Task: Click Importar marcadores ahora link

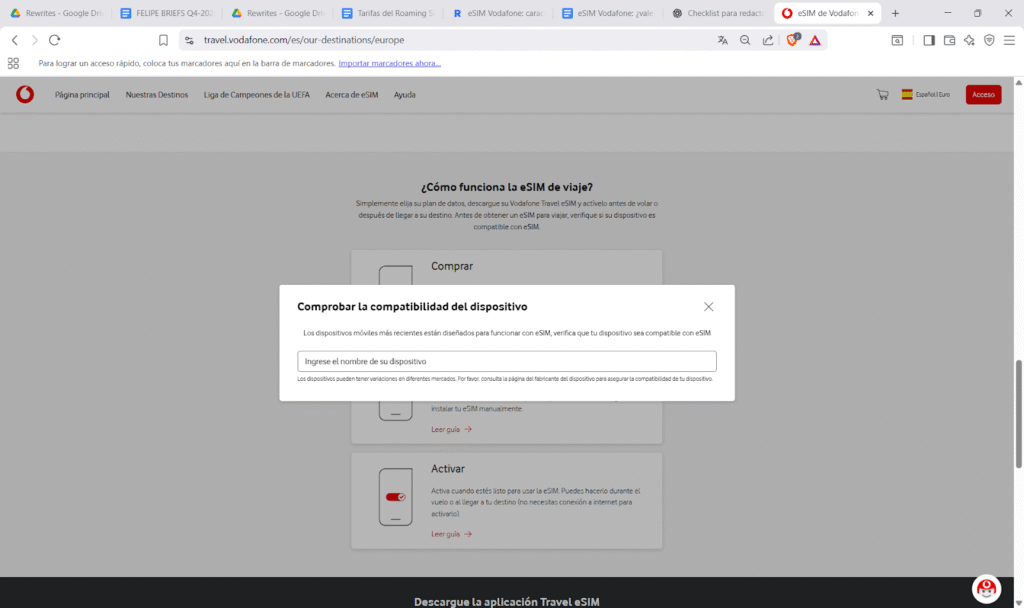Action: pos(389,63)
